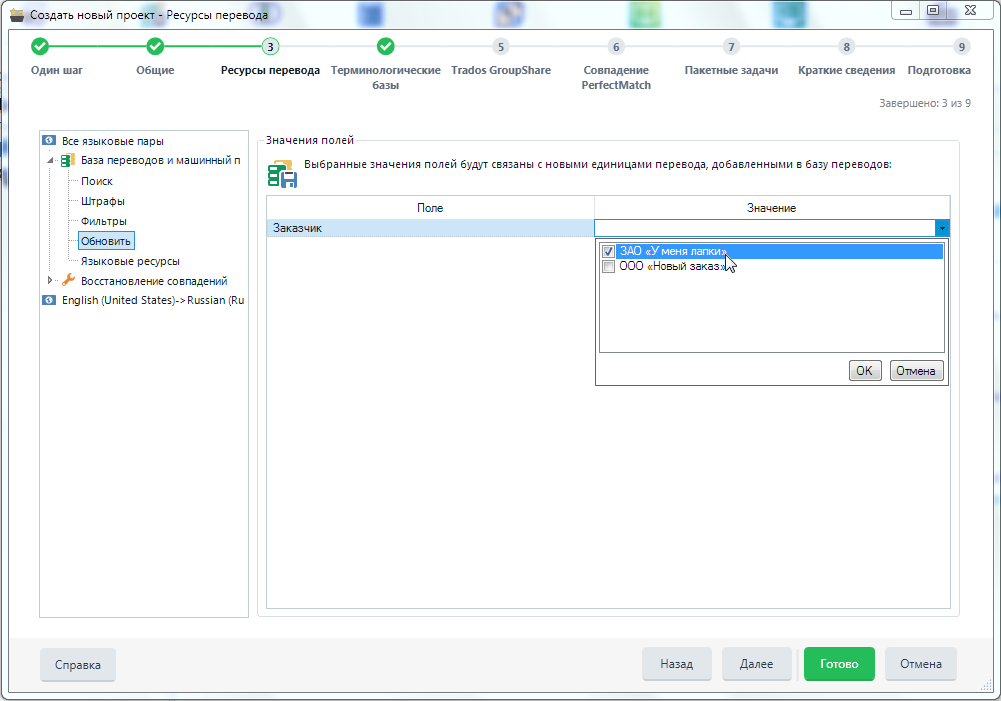
Task: Click the green checkmark for 'Один шаг' step
Action: point(40,46)
